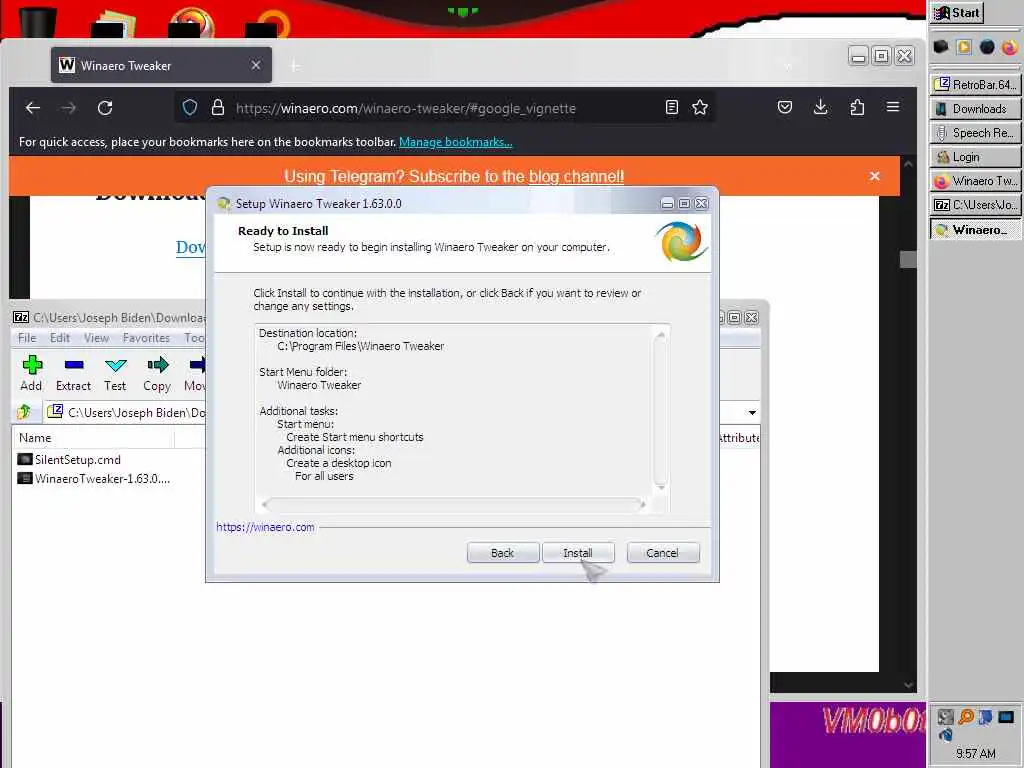Click the installer summary horizontal scrollbar
Viewport: 1024px width, 768px height.
[454, 504]
